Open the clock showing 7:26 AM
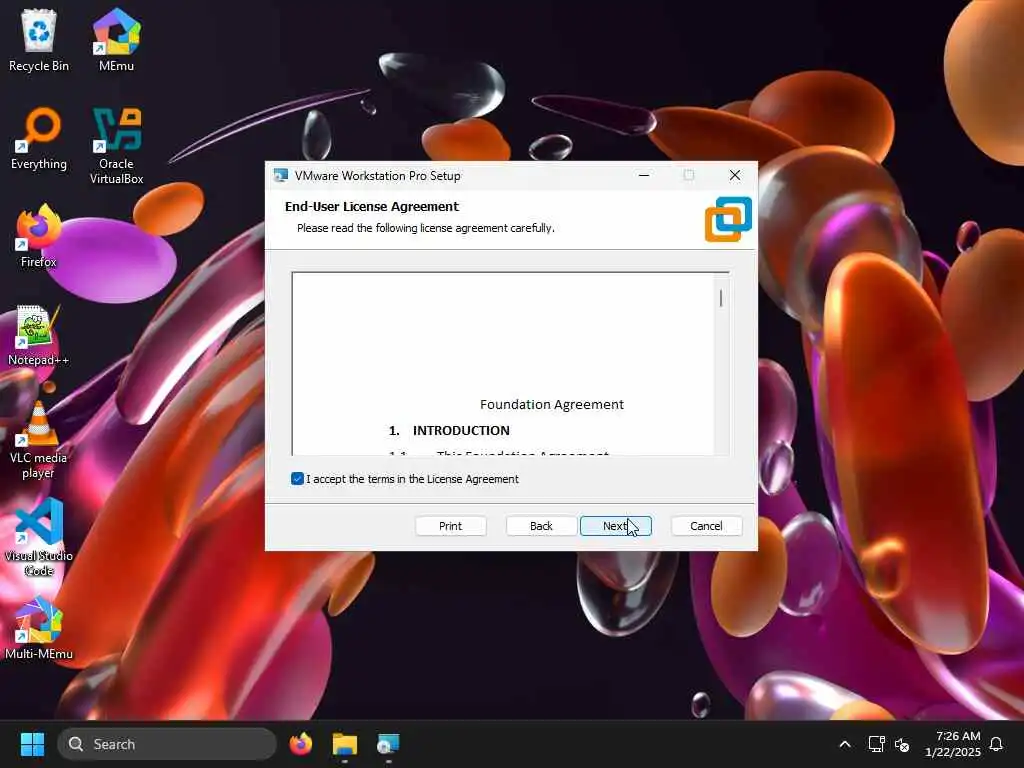Image resolution: width=1024 pixels, height=768 pixels. 953,744
